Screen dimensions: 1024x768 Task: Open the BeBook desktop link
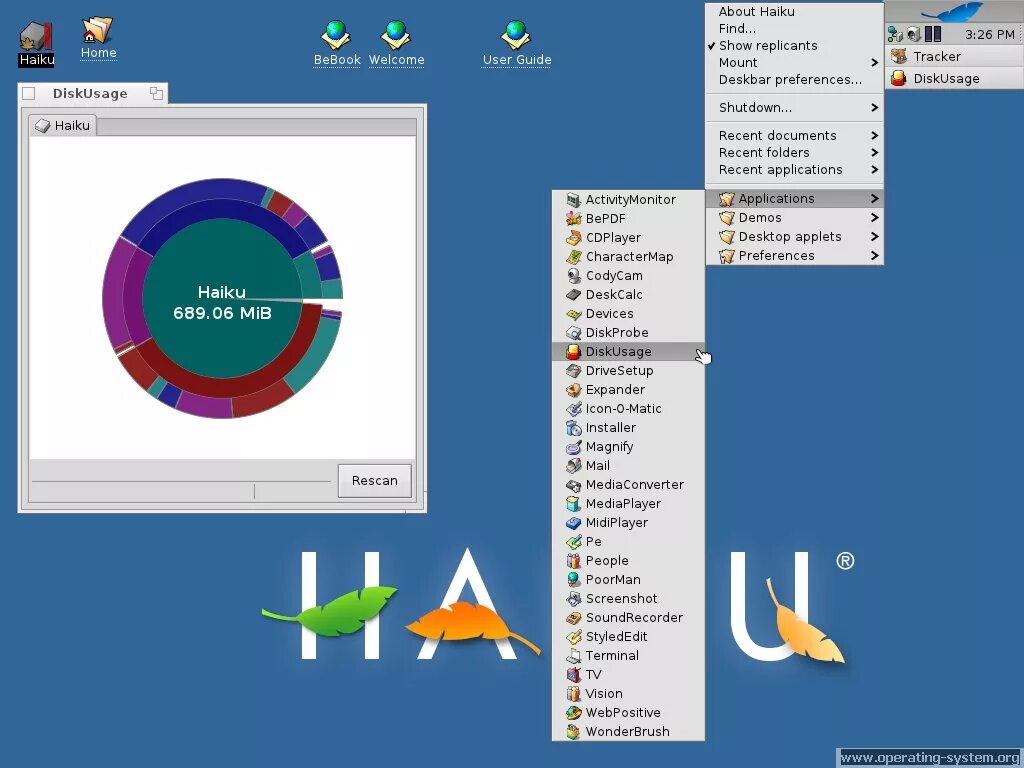click(337, 44)
